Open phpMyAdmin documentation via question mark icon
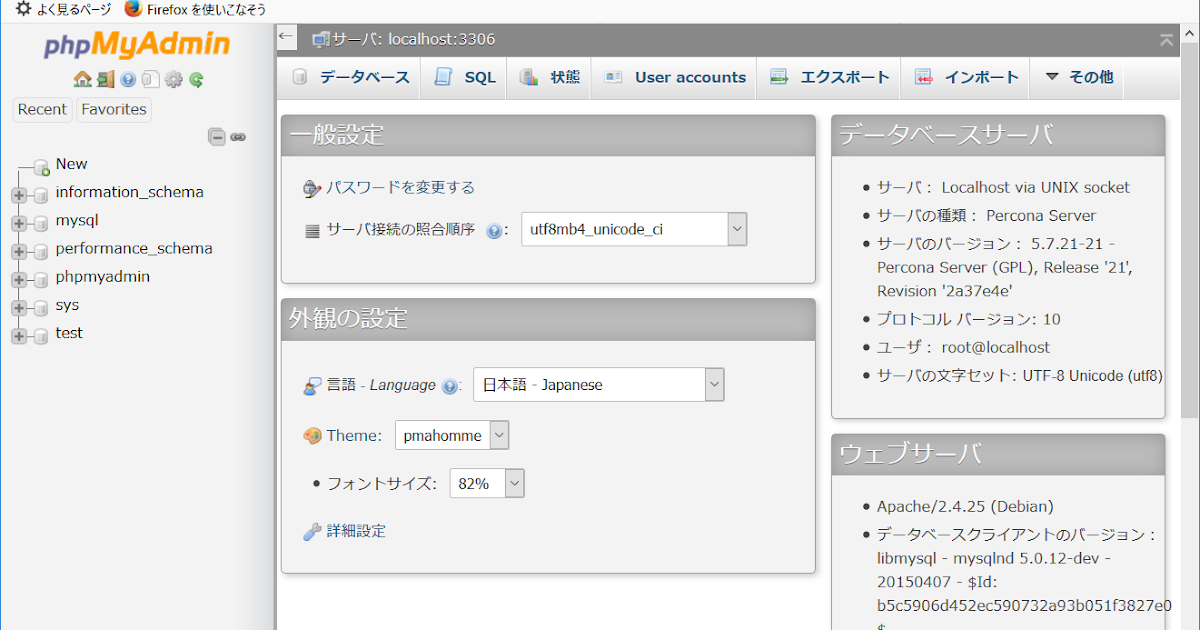Screen dimensions: 1200x630 point(128,79)
